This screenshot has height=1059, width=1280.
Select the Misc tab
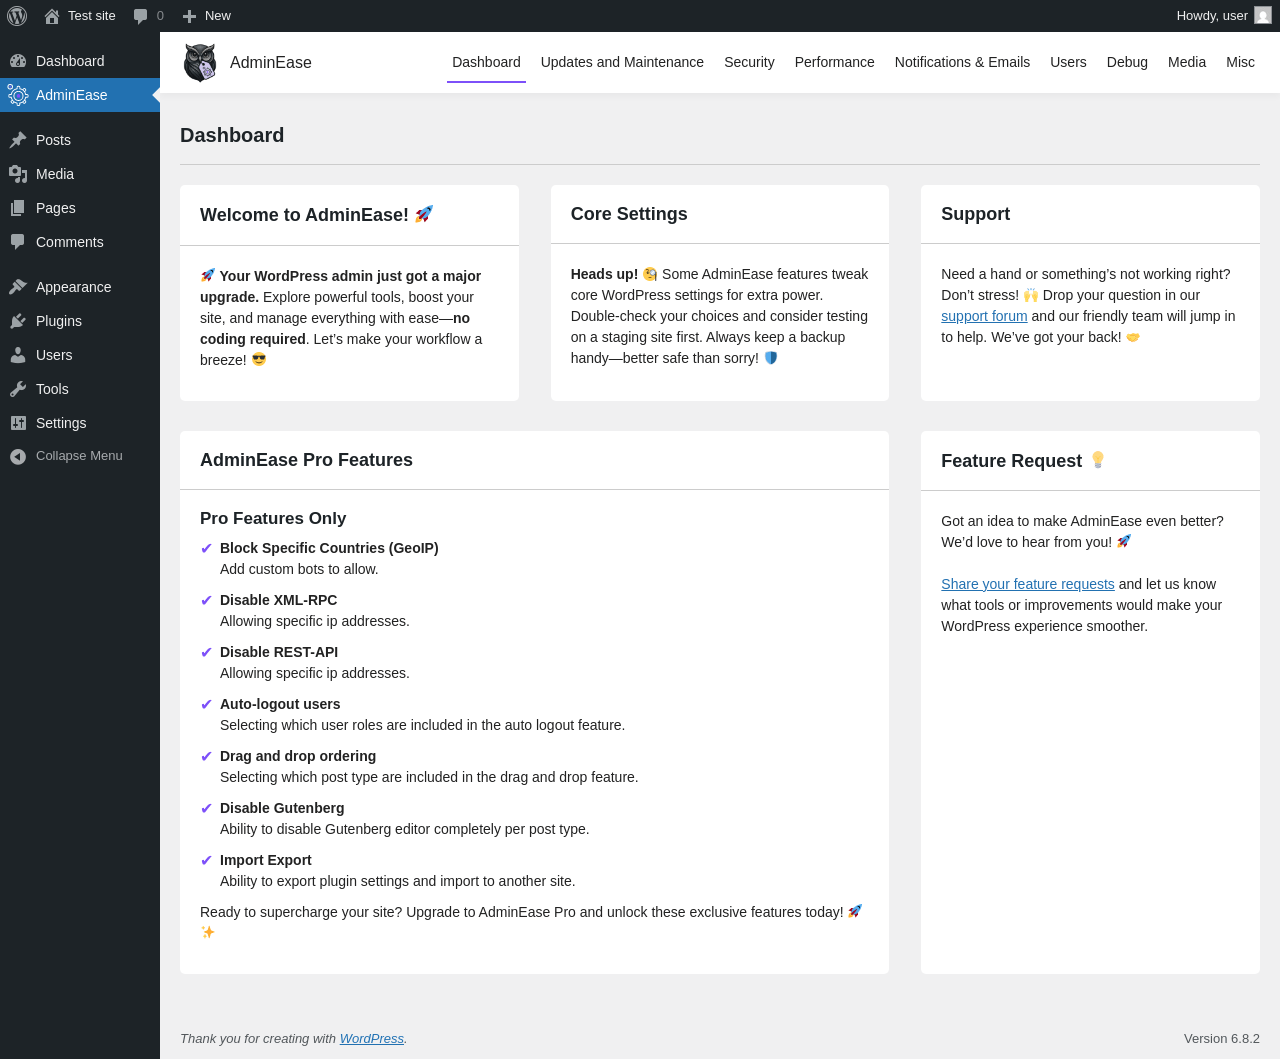point(1240,62)
